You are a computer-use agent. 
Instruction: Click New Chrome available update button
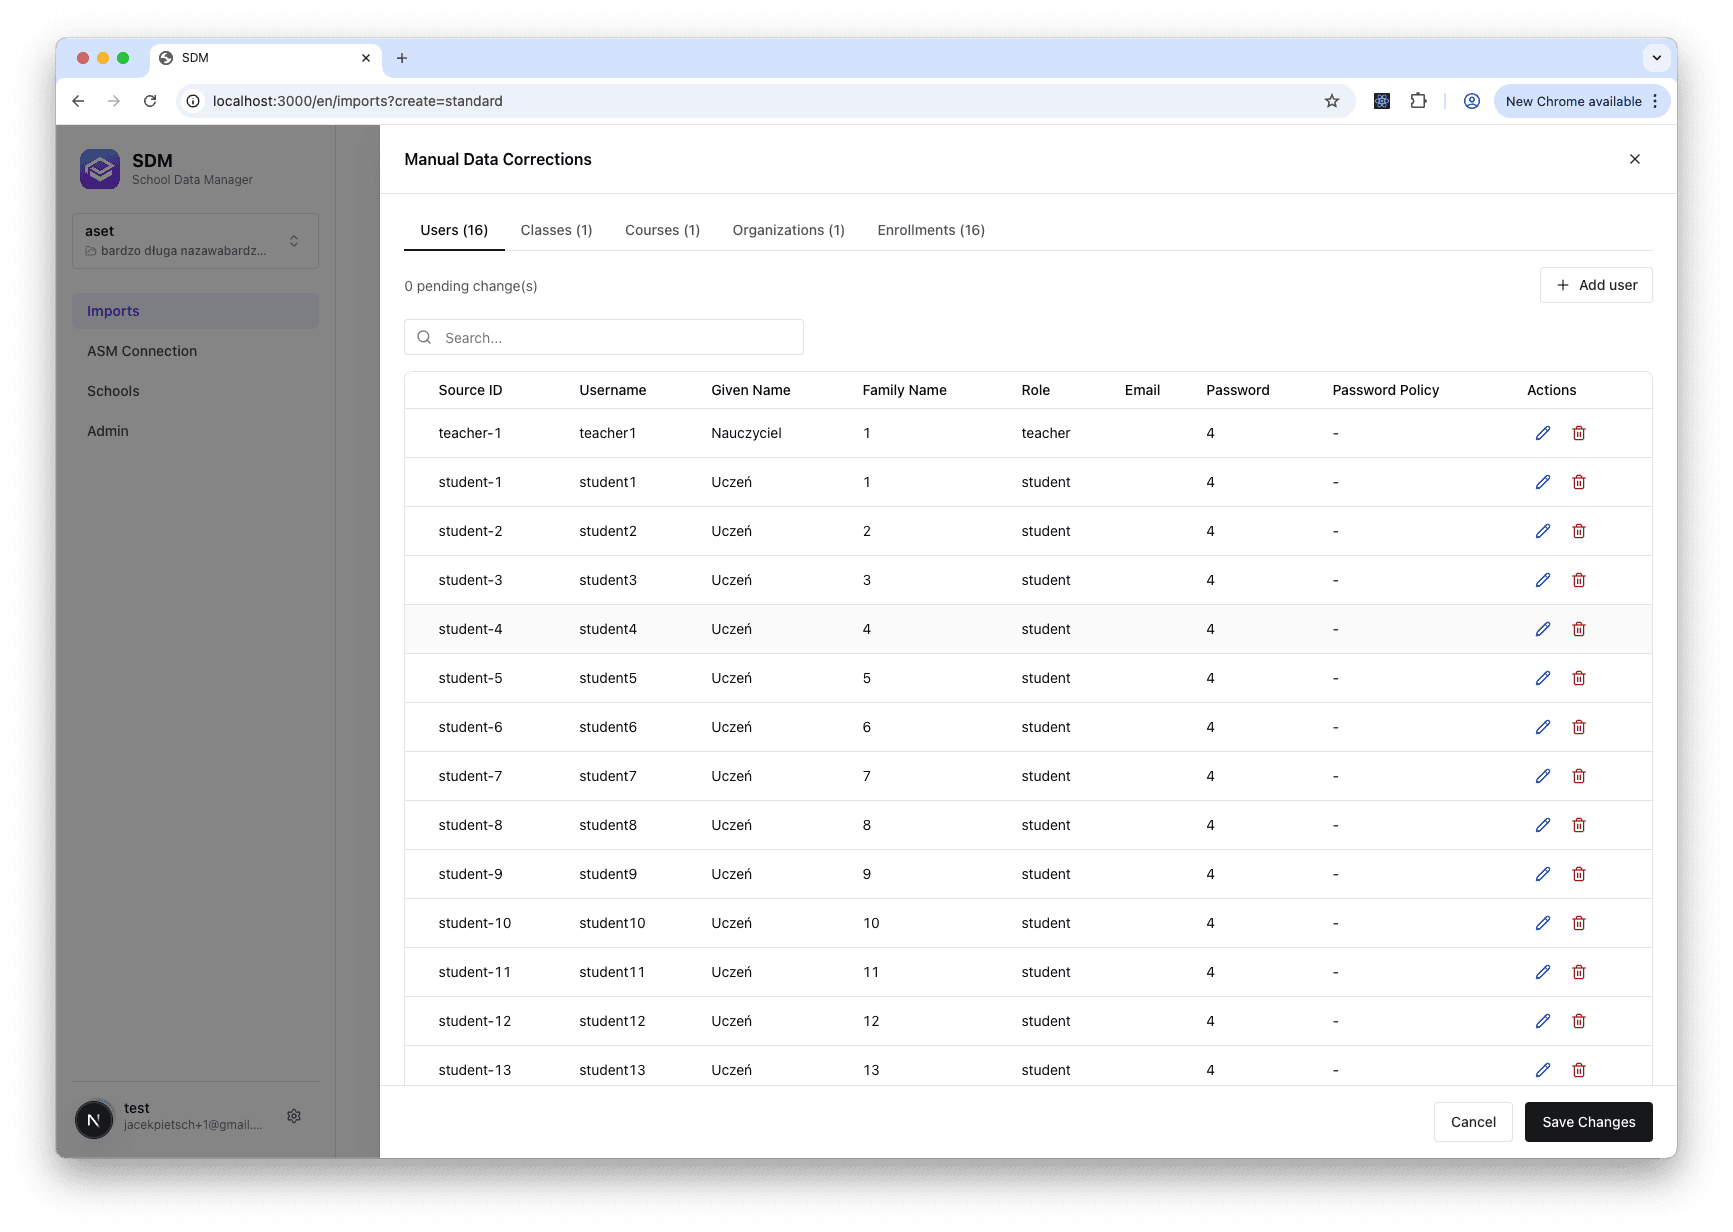(x=1581, y=101)
